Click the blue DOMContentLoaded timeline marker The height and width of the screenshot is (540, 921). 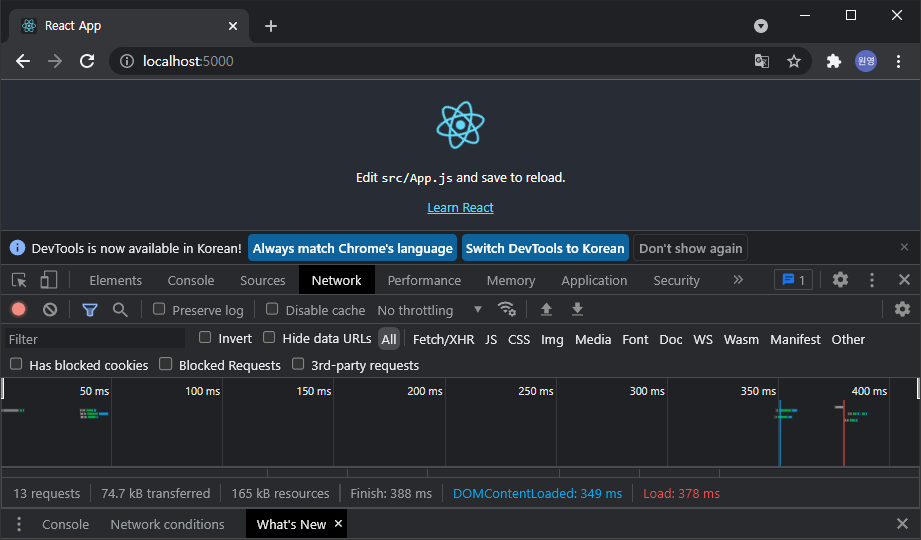tap(780, 434)
